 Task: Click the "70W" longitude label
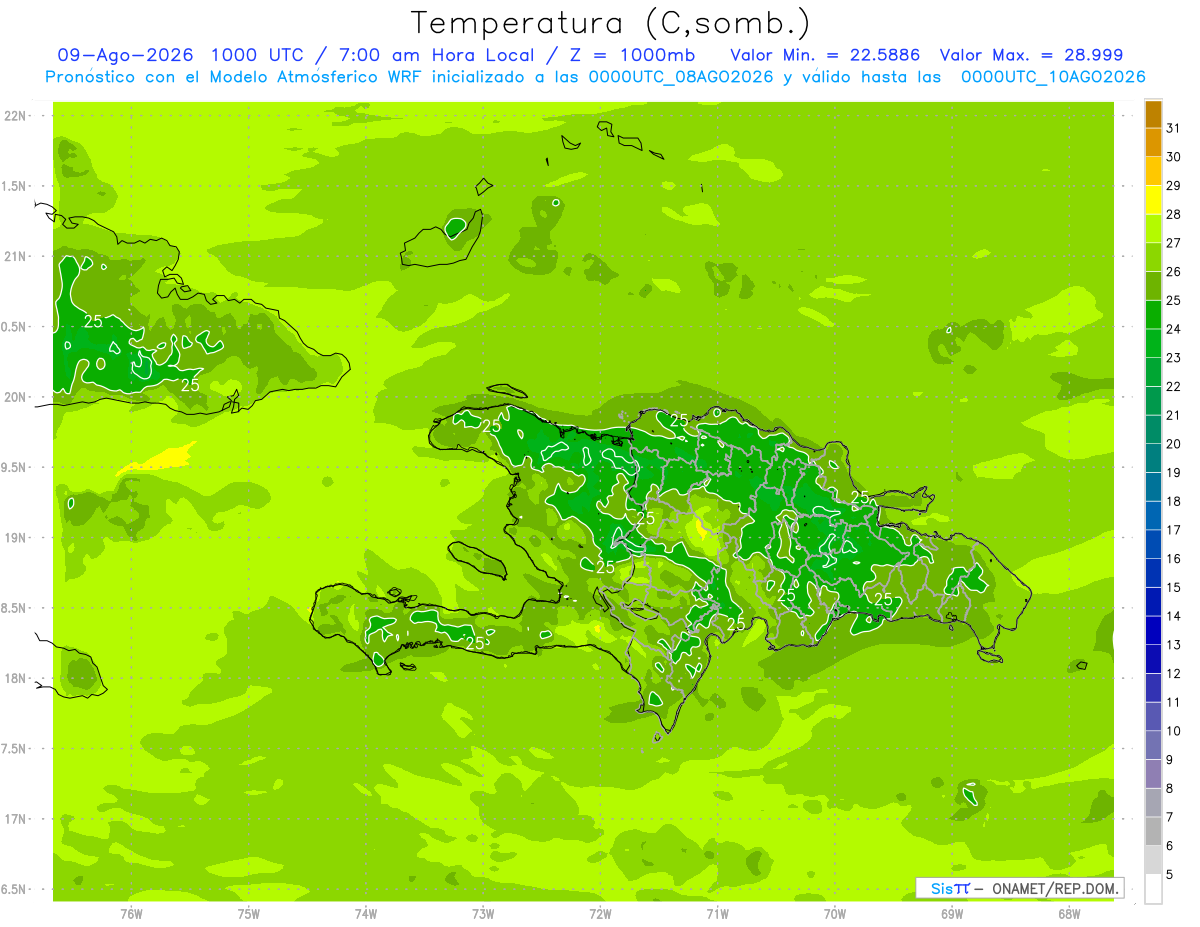[x=835, y=914]
